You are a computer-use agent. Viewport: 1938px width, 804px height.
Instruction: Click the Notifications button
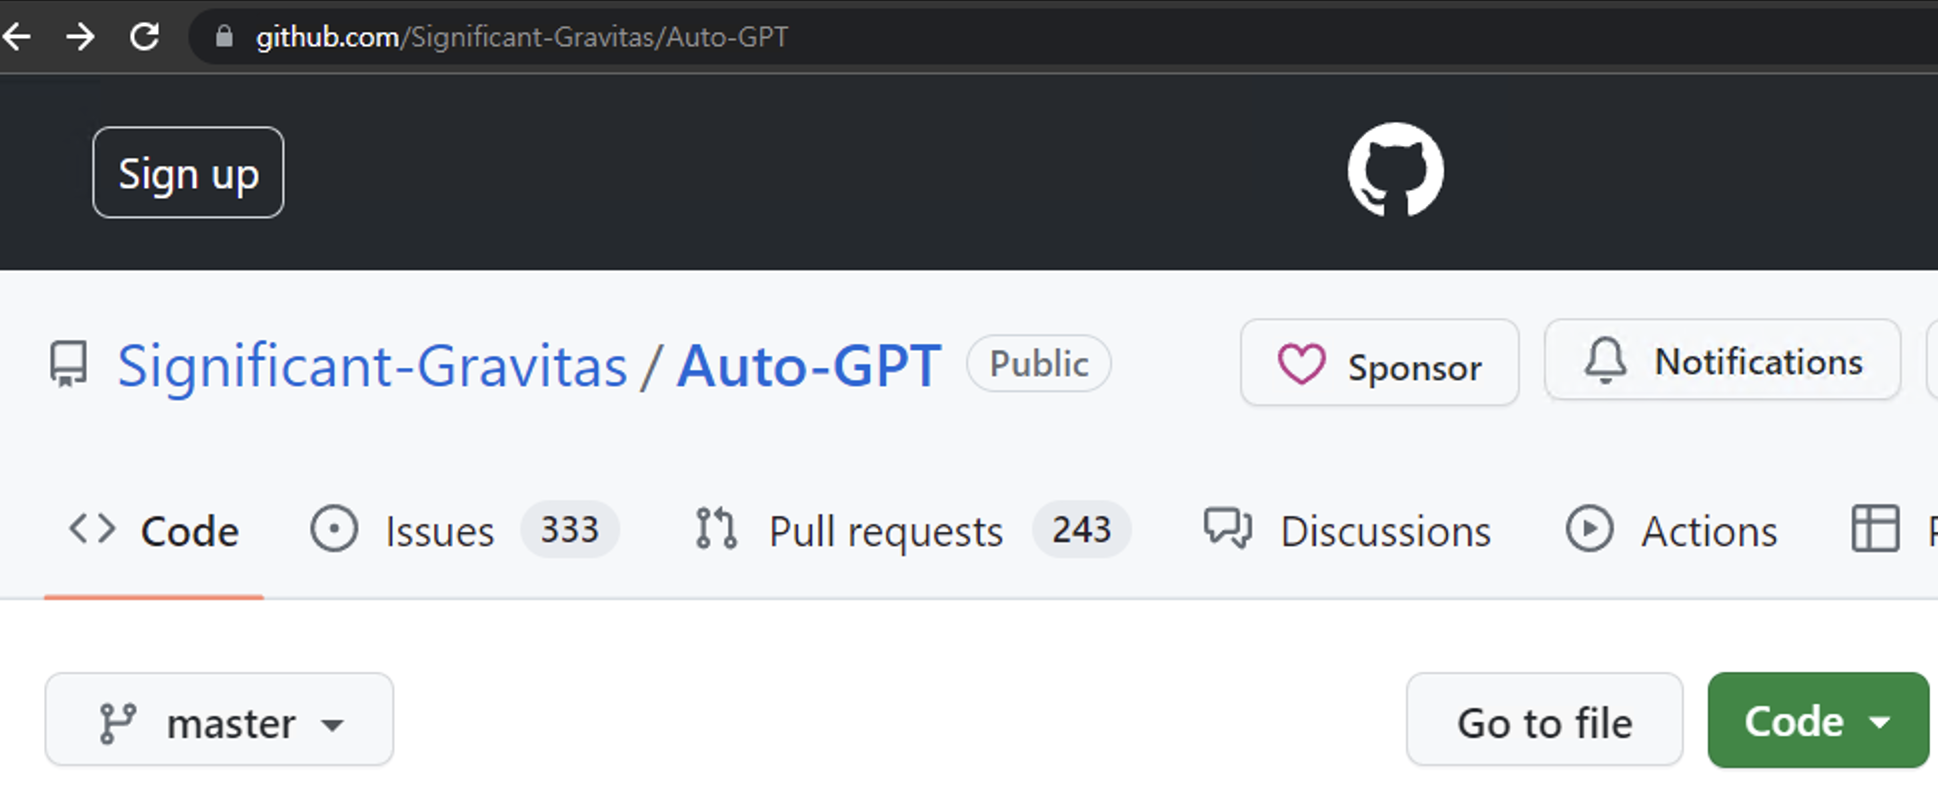(1722, 361)
